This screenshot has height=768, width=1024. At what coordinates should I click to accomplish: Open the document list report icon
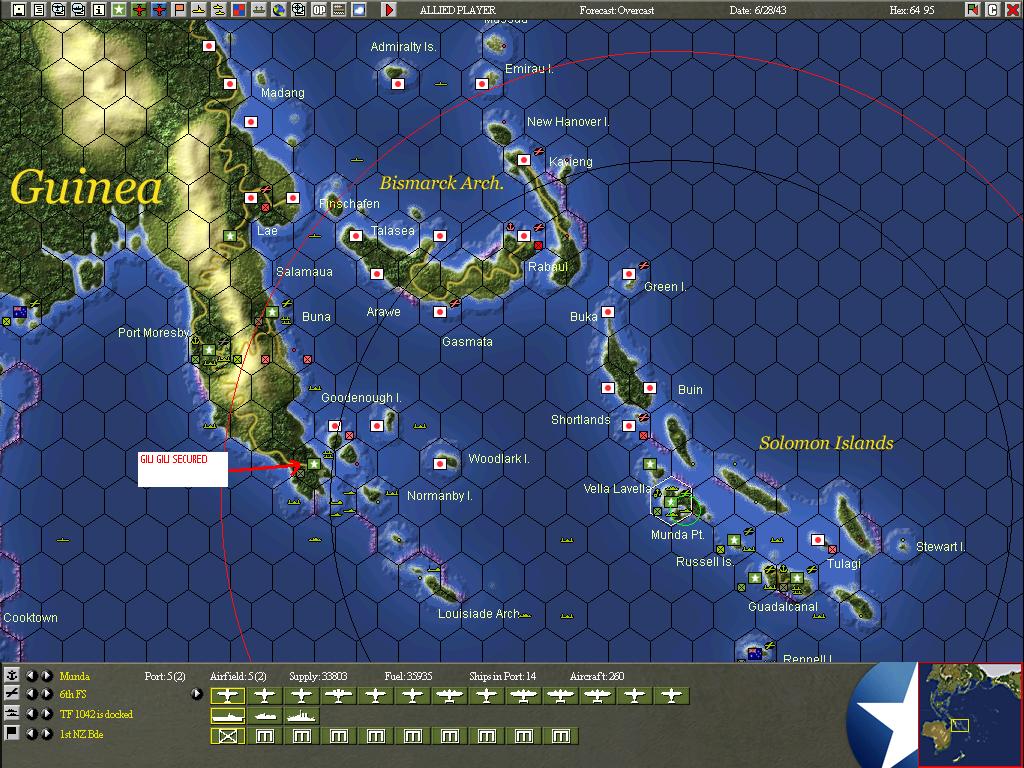pos(39,10)
